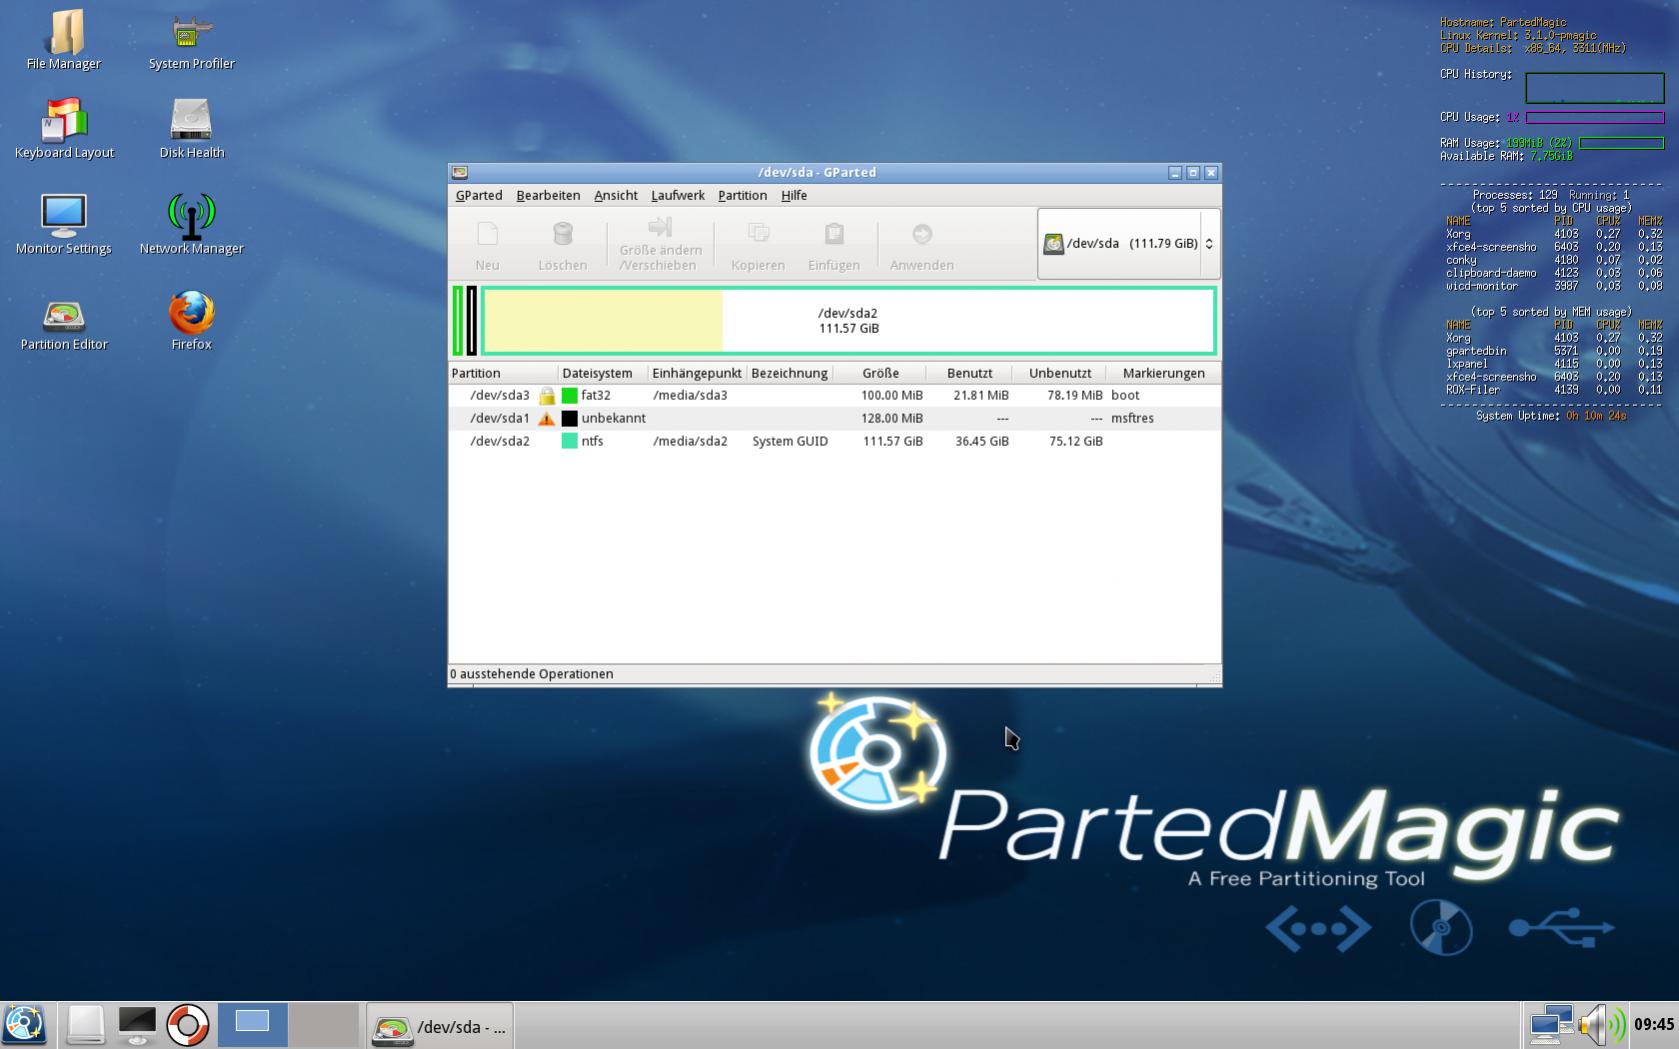Click the green fat32 color swatch
The image size is (1679, 1049).
pyautogui.click(x=570, y=395)
